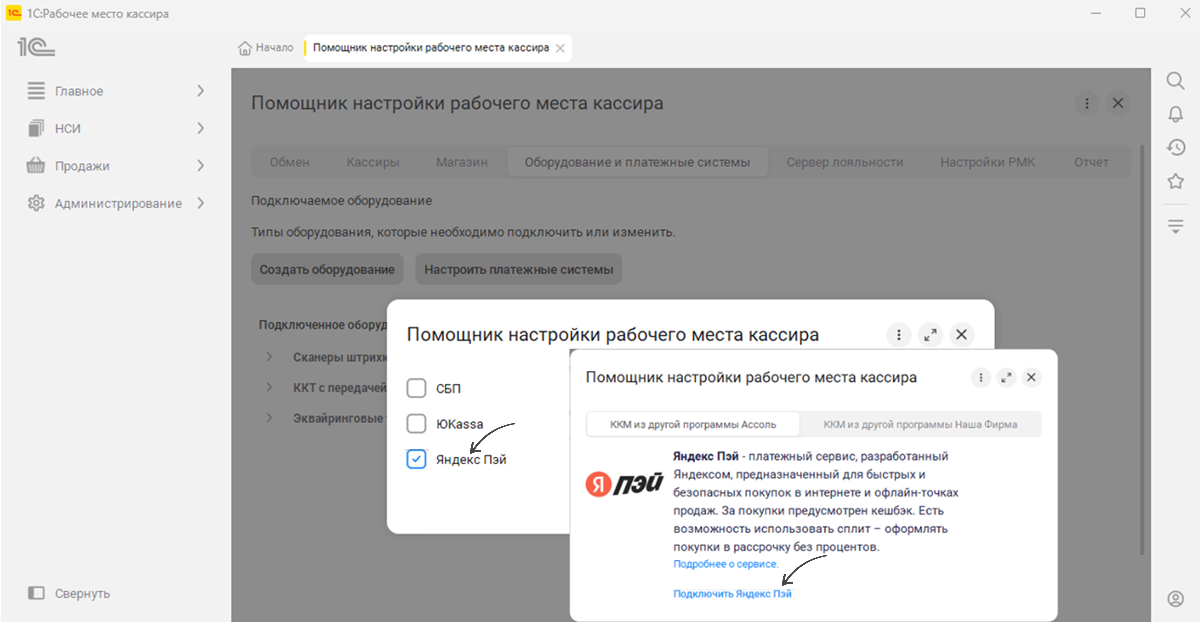Open more options in front Яндекс Пэй dialog
The height and width of the screenshot is (622, 1200).
pos(981,377)
